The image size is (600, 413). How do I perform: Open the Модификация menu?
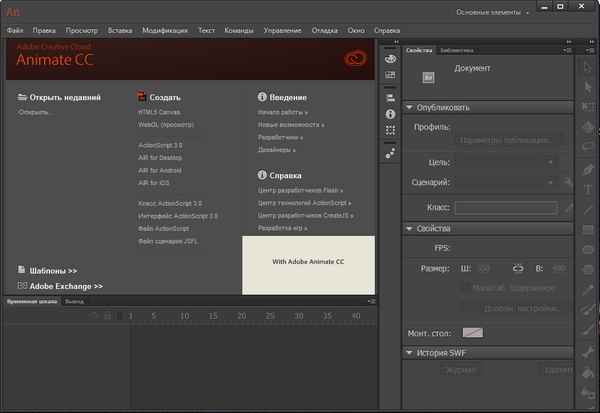pos(165,30)
